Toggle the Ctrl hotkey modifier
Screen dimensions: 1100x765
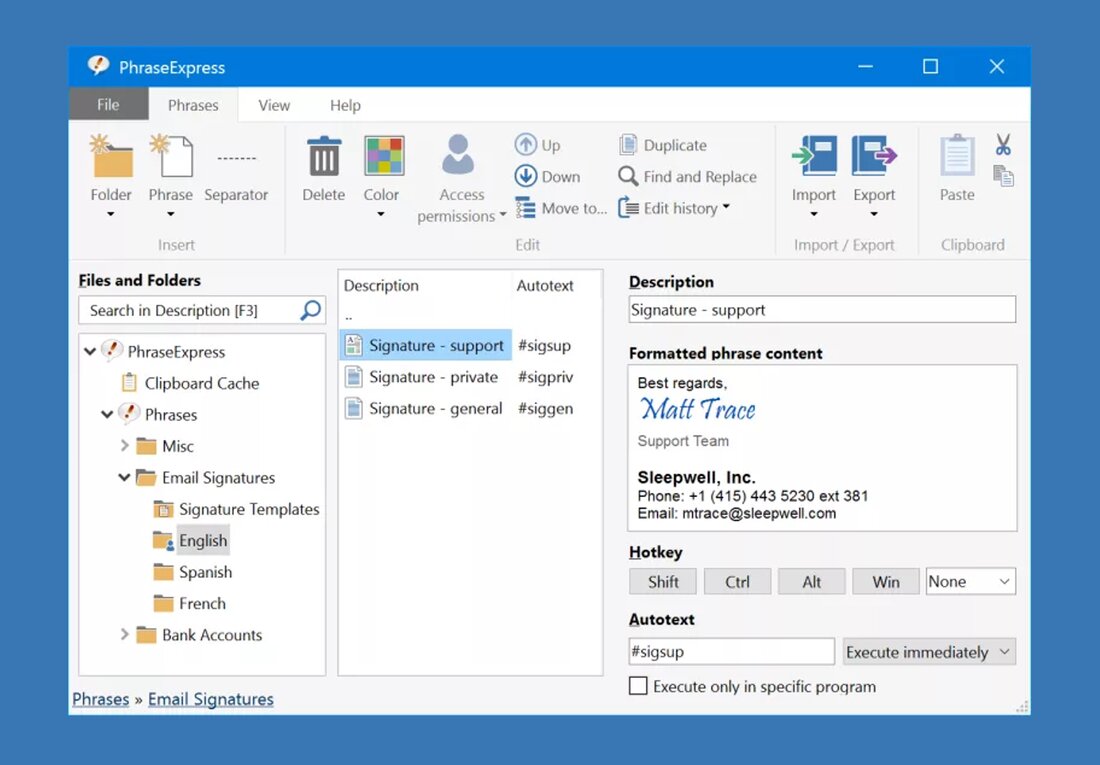(x=737, y=582)
